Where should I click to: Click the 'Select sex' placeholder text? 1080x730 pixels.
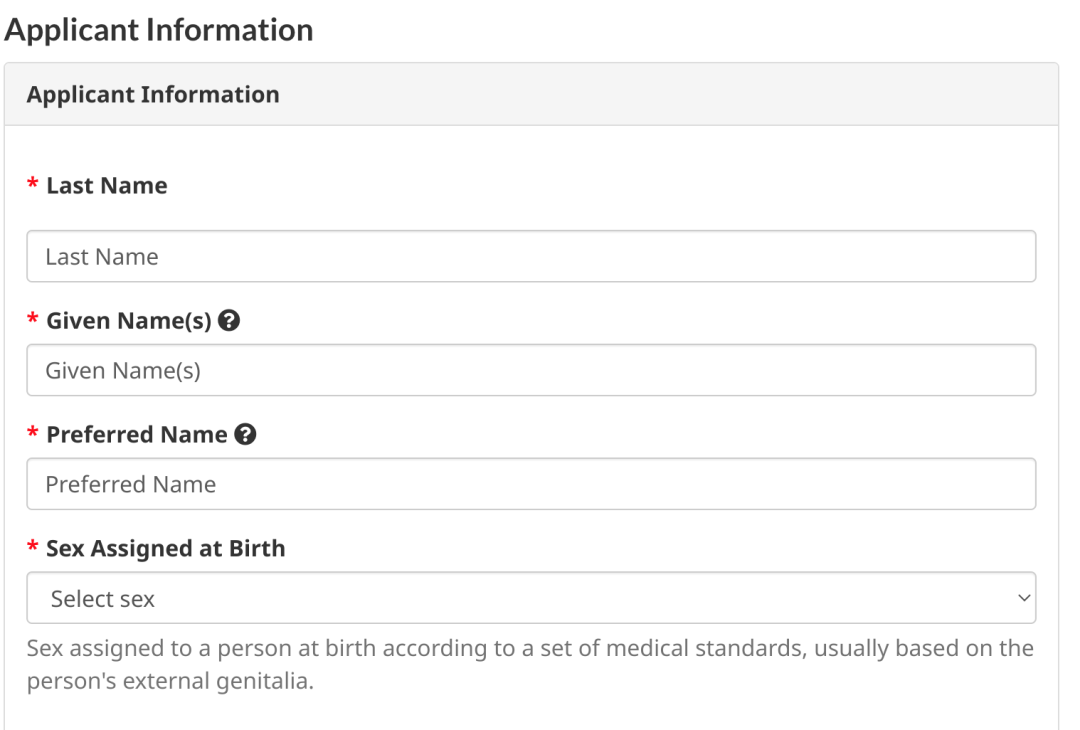click(x=103, y=599)
